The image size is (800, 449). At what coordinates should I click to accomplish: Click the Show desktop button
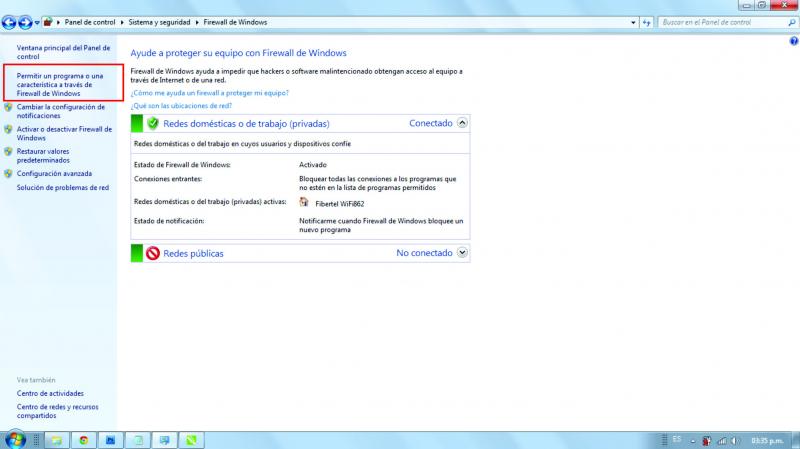click(x=796, y=440)
